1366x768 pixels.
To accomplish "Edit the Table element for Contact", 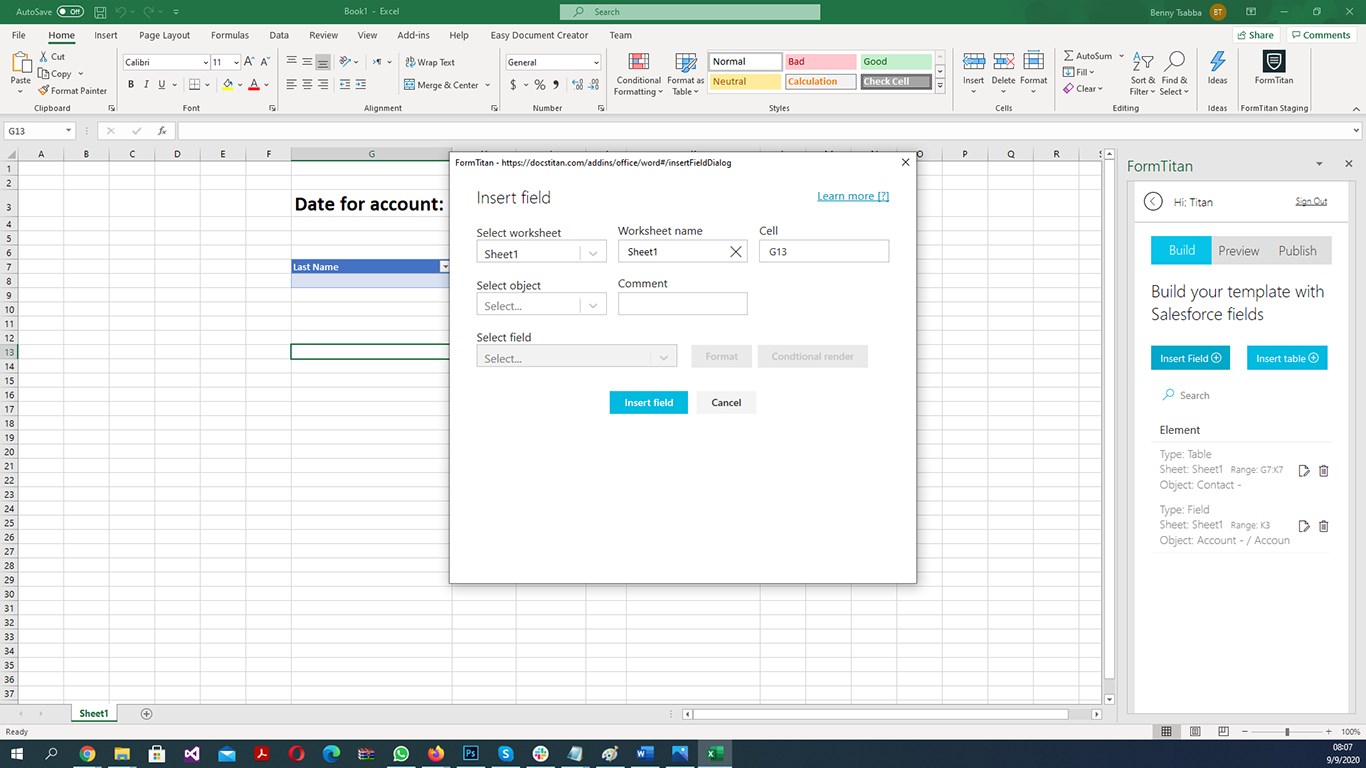I will point(1304,470).
